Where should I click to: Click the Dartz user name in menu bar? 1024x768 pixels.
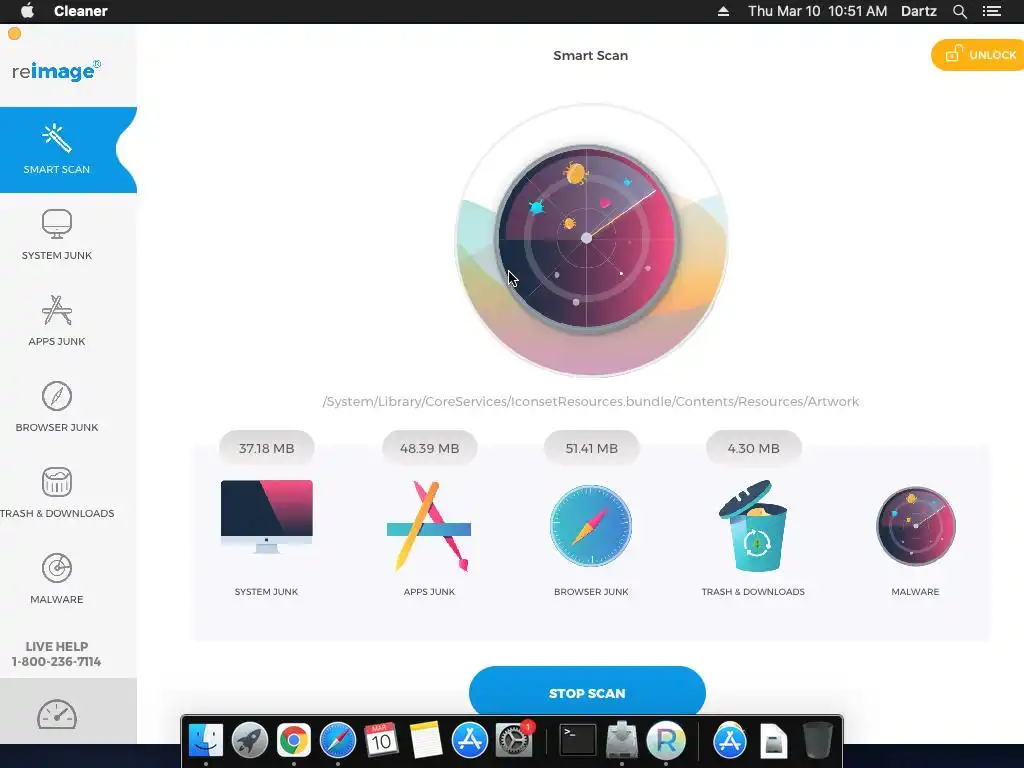tap(919, 11)
